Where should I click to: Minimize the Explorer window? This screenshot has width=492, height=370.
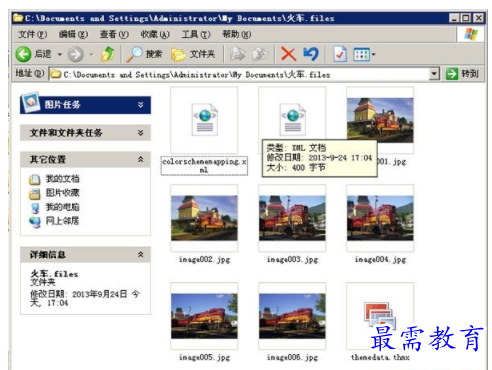[x=454, y=18]
